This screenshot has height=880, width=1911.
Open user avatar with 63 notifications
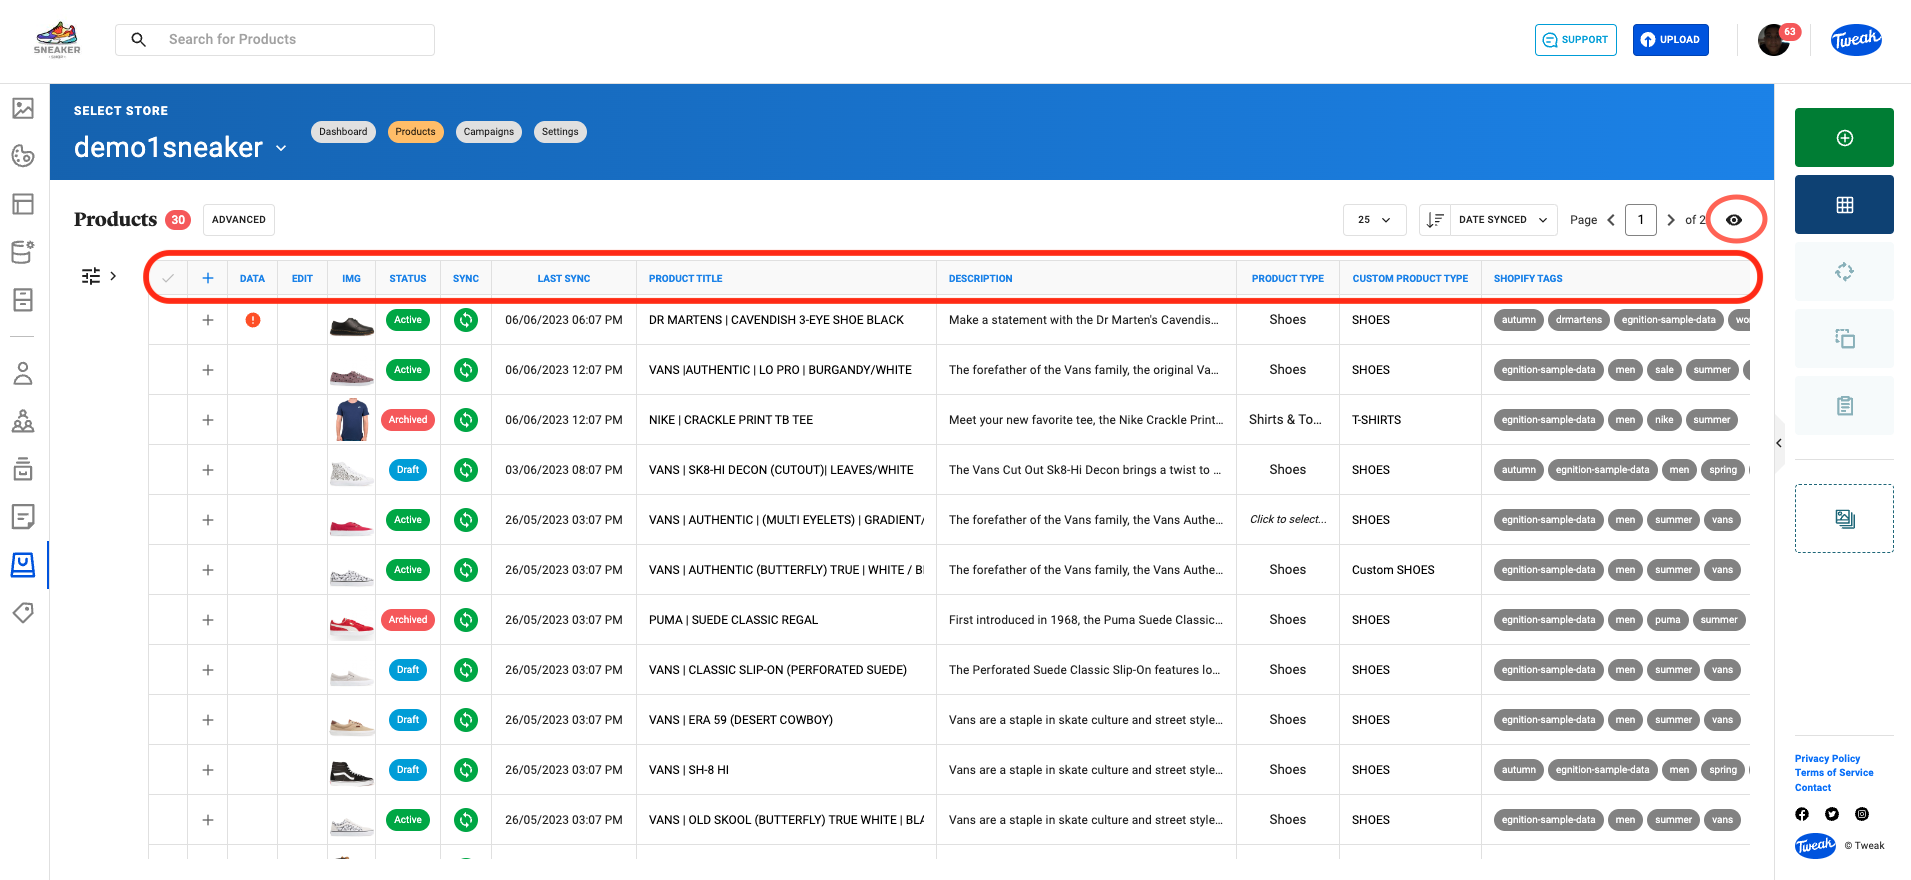click(x=1775, y=40)
